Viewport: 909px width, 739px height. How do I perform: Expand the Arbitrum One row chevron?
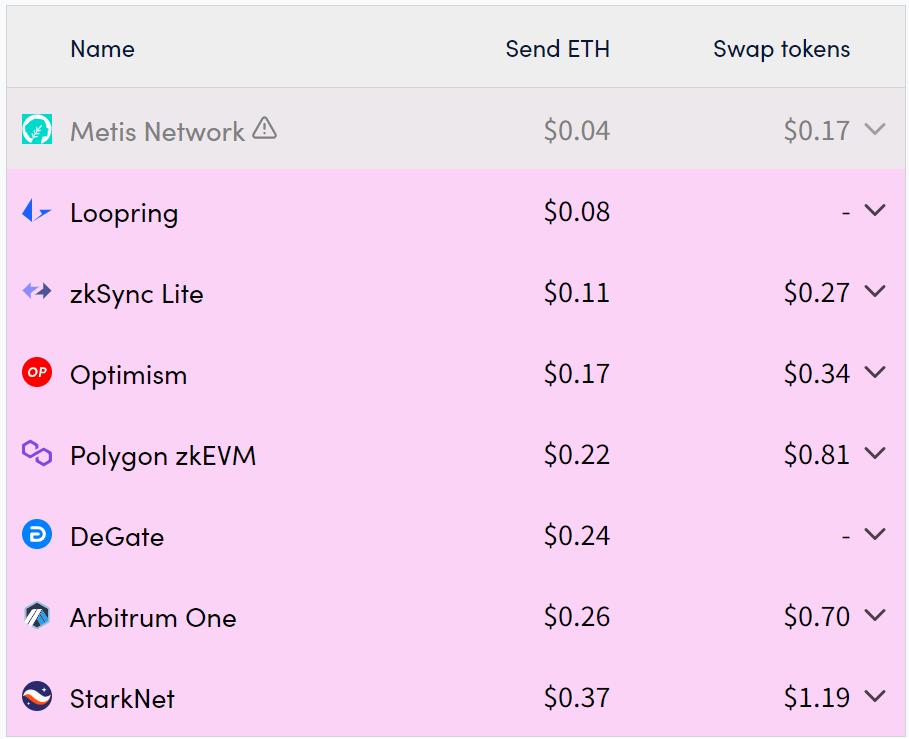pos(875,615)
